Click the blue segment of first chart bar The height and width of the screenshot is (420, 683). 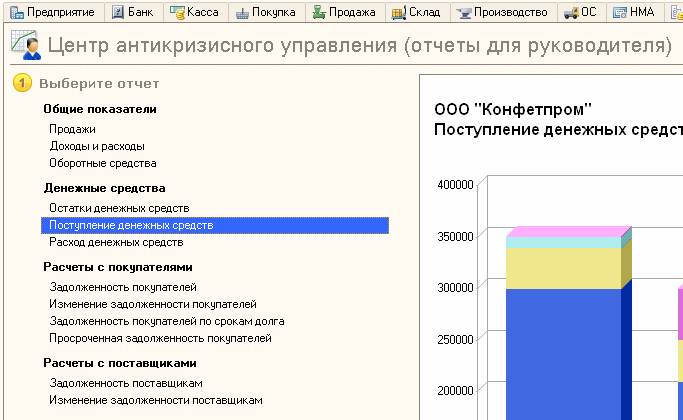(x=563, y=354)
